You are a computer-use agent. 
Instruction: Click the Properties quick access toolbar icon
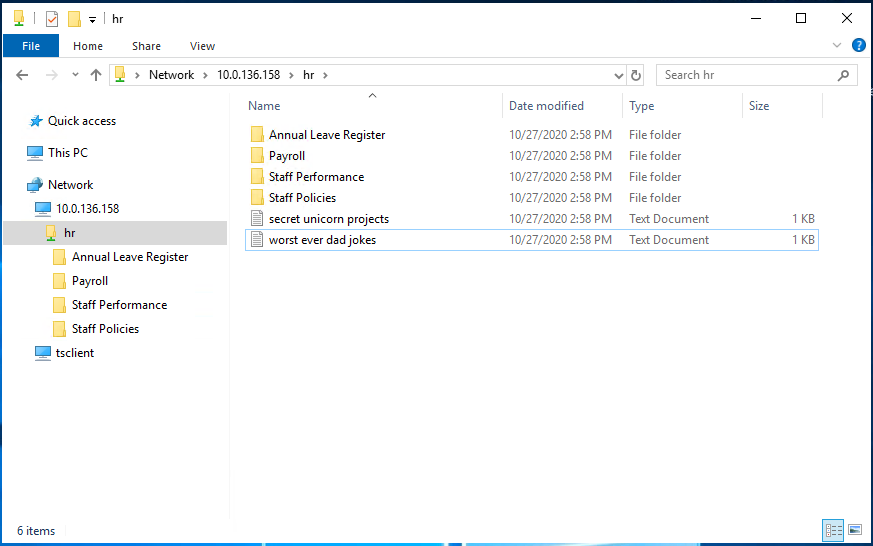pos(52,19)
